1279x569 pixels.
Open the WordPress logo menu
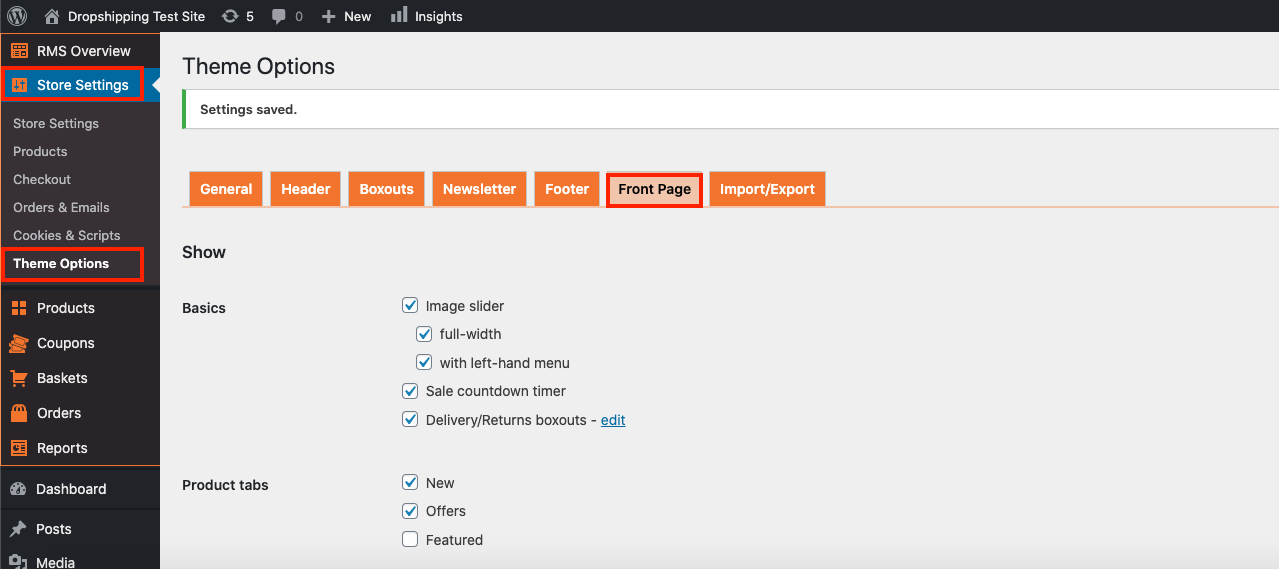click(x=17, y=16)
